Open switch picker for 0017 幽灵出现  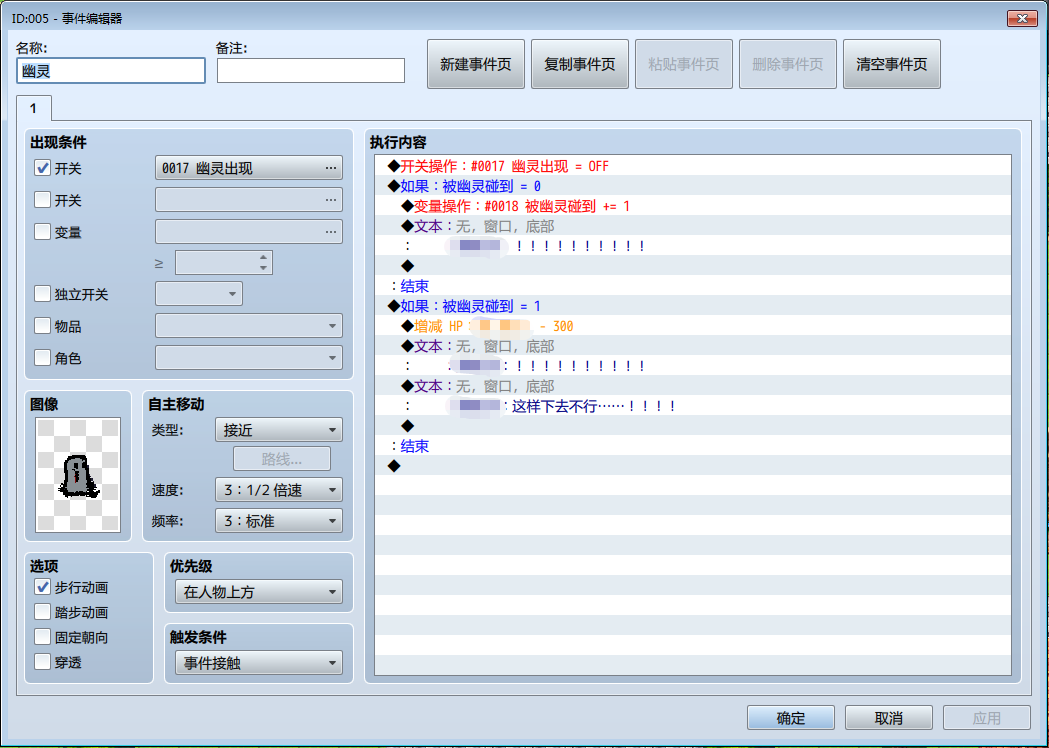pyautogui.click(x=249, y=168)
